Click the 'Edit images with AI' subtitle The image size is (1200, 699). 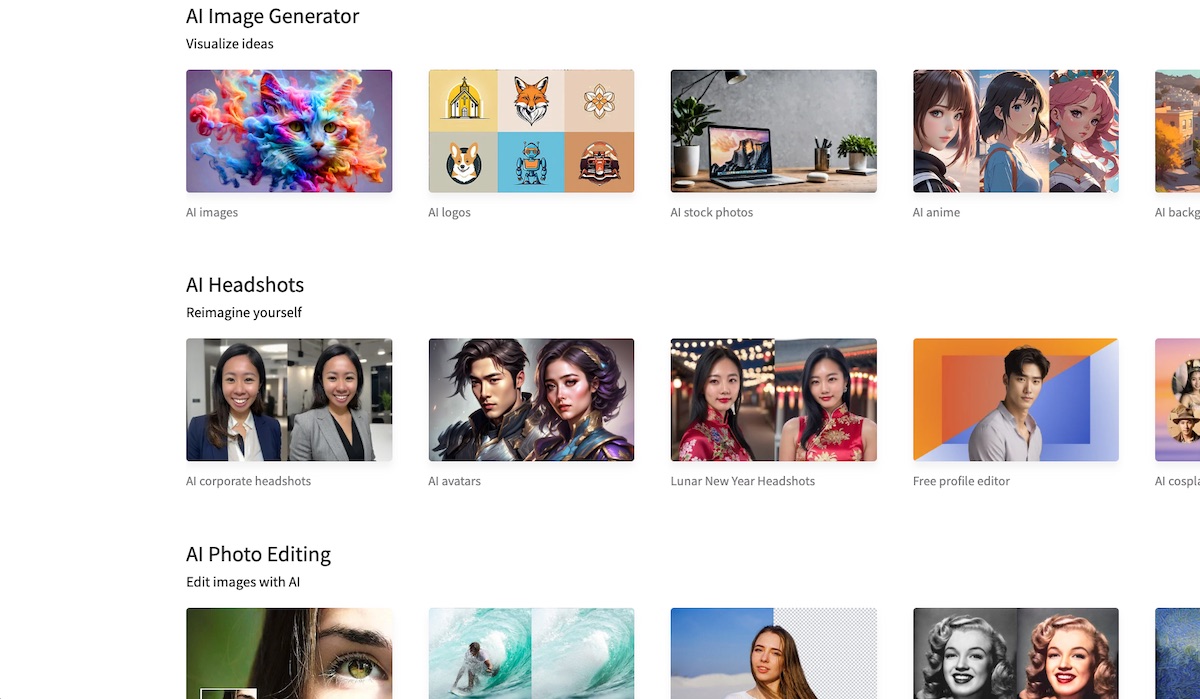243,582
